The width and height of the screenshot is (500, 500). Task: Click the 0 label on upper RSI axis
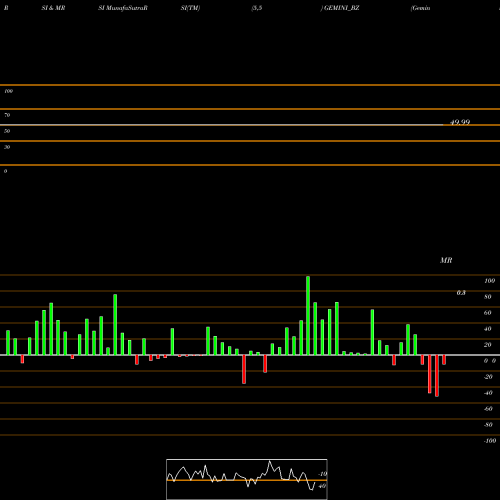click(x=5, y=171)
